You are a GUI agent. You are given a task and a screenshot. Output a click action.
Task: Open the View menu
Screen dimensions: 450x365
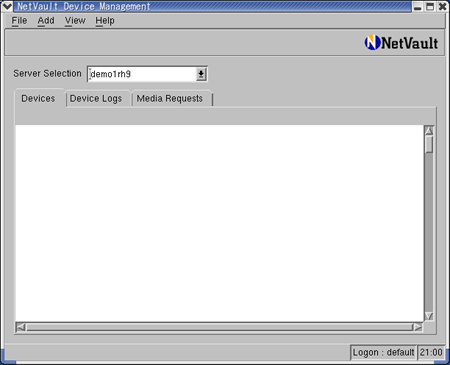(x=75, y=21)
